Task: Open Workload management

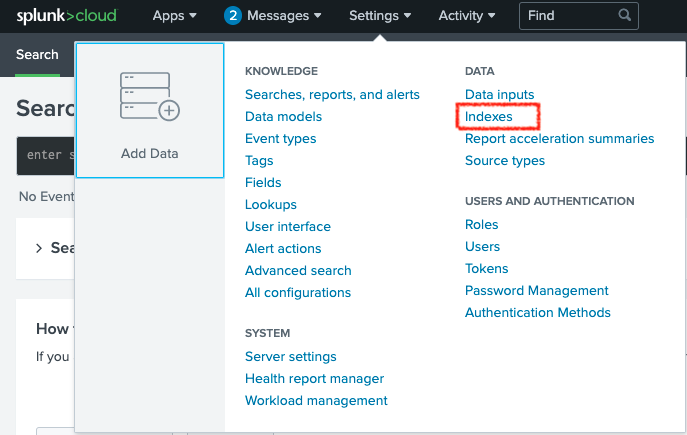Action: tap(316, 400)
